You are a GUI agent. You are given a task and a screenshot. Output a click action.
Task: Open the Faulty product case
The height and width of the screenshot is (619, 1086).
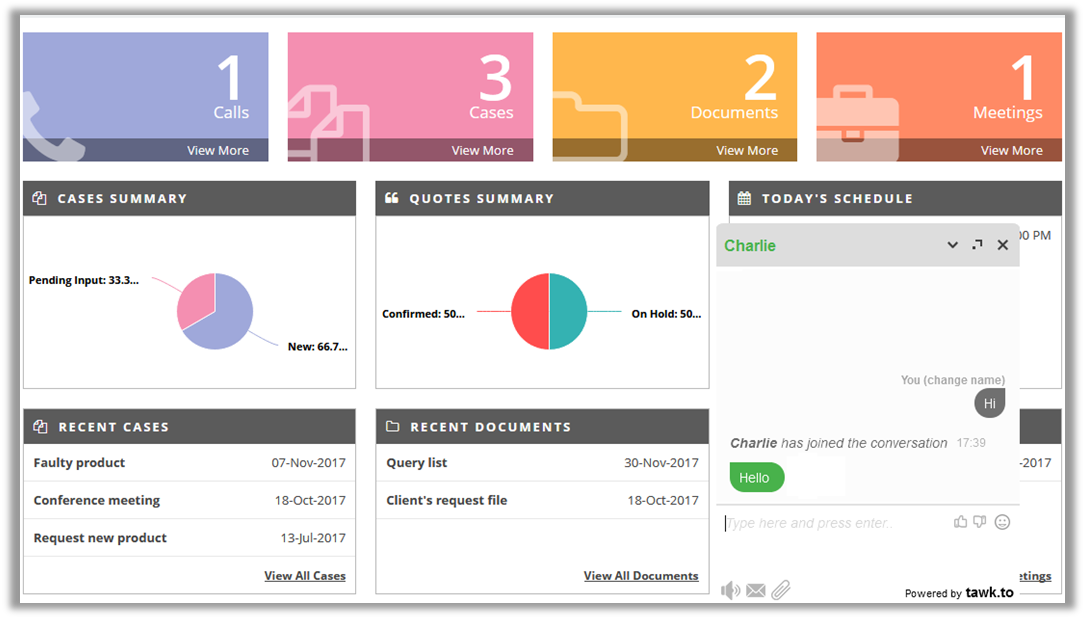tap(79, 463)
